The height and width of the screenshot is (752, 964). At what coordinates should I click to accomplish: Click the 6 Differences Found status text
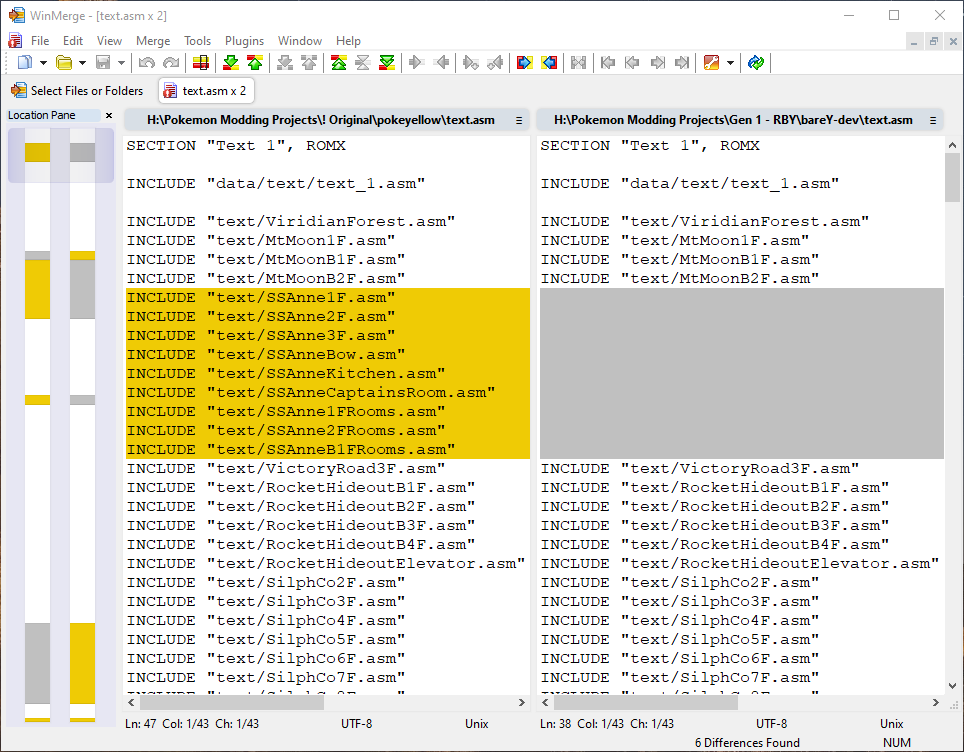747,743
